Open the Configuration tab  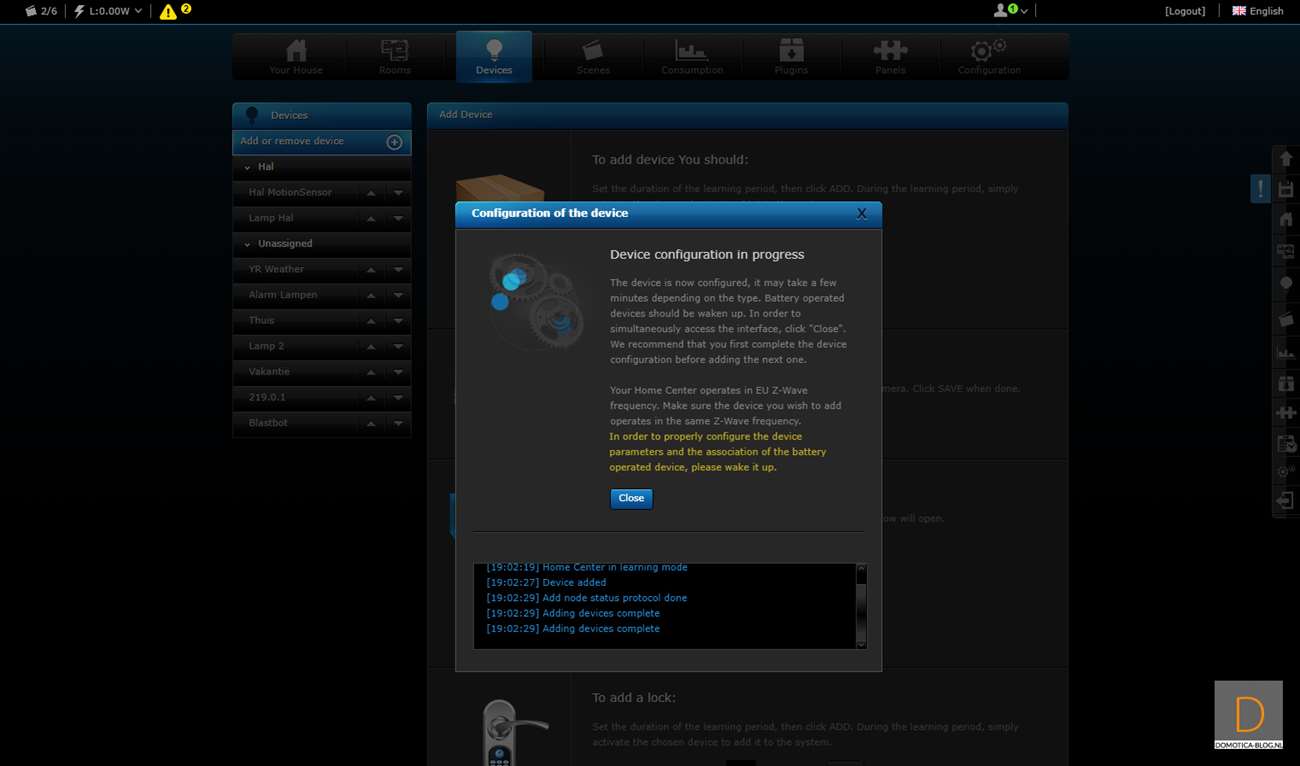pyautogui.click(x=989, y=57)
